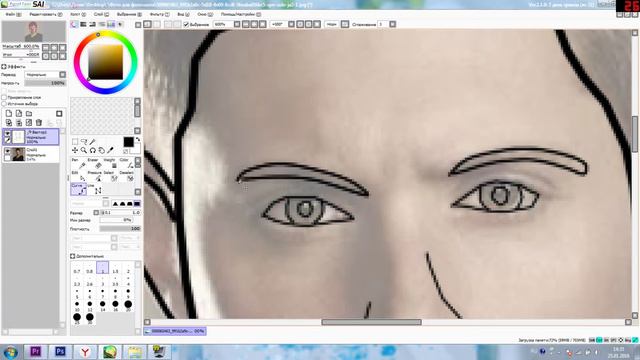Choose brush size 30 preset
The width and height of the screenshot is (640, 360).
[90, 319]
